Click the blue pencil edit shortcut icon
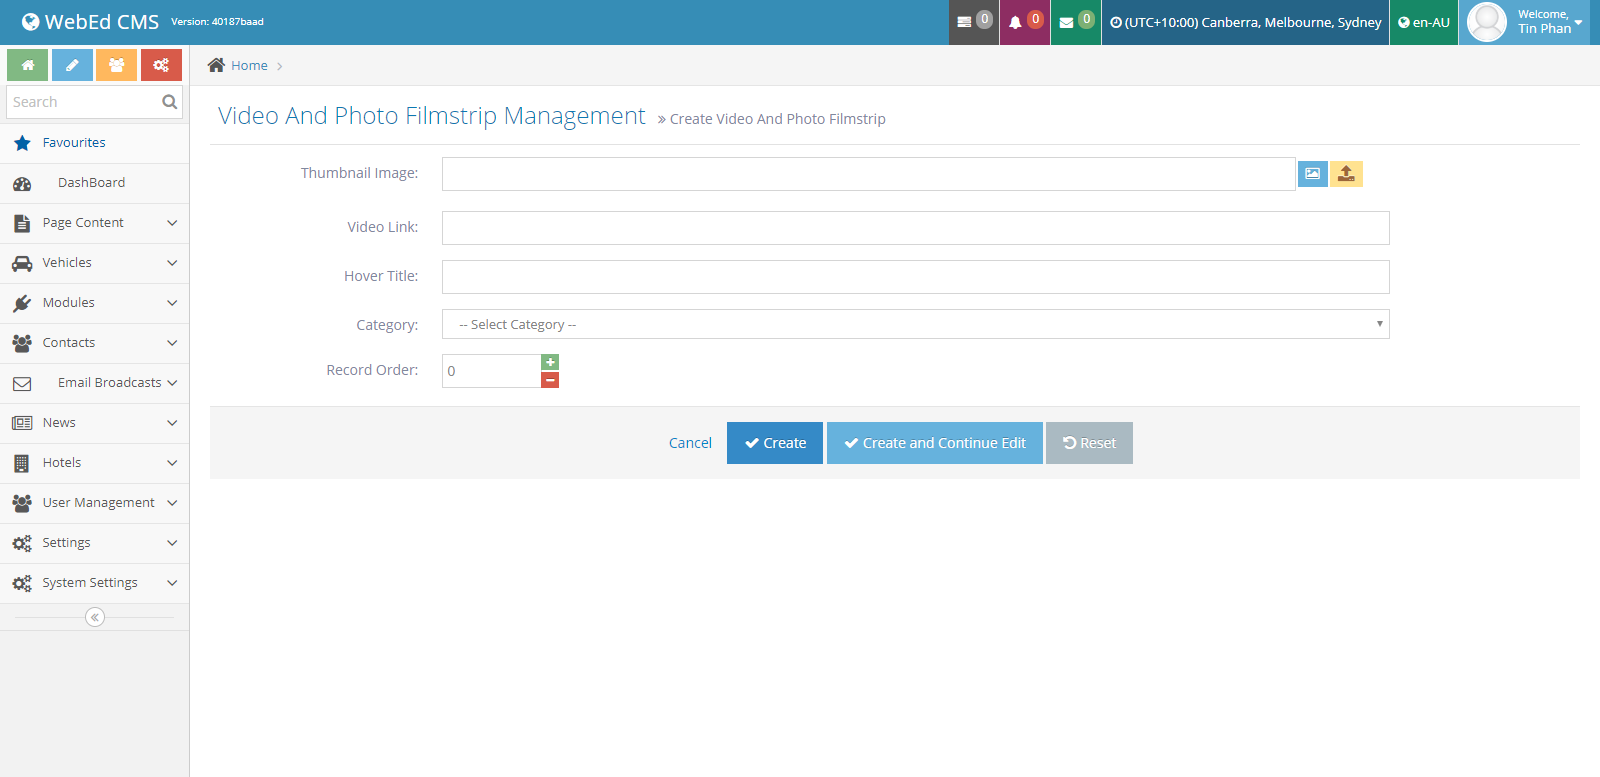This screenshot has width=1600, height=777. [72, 65]
